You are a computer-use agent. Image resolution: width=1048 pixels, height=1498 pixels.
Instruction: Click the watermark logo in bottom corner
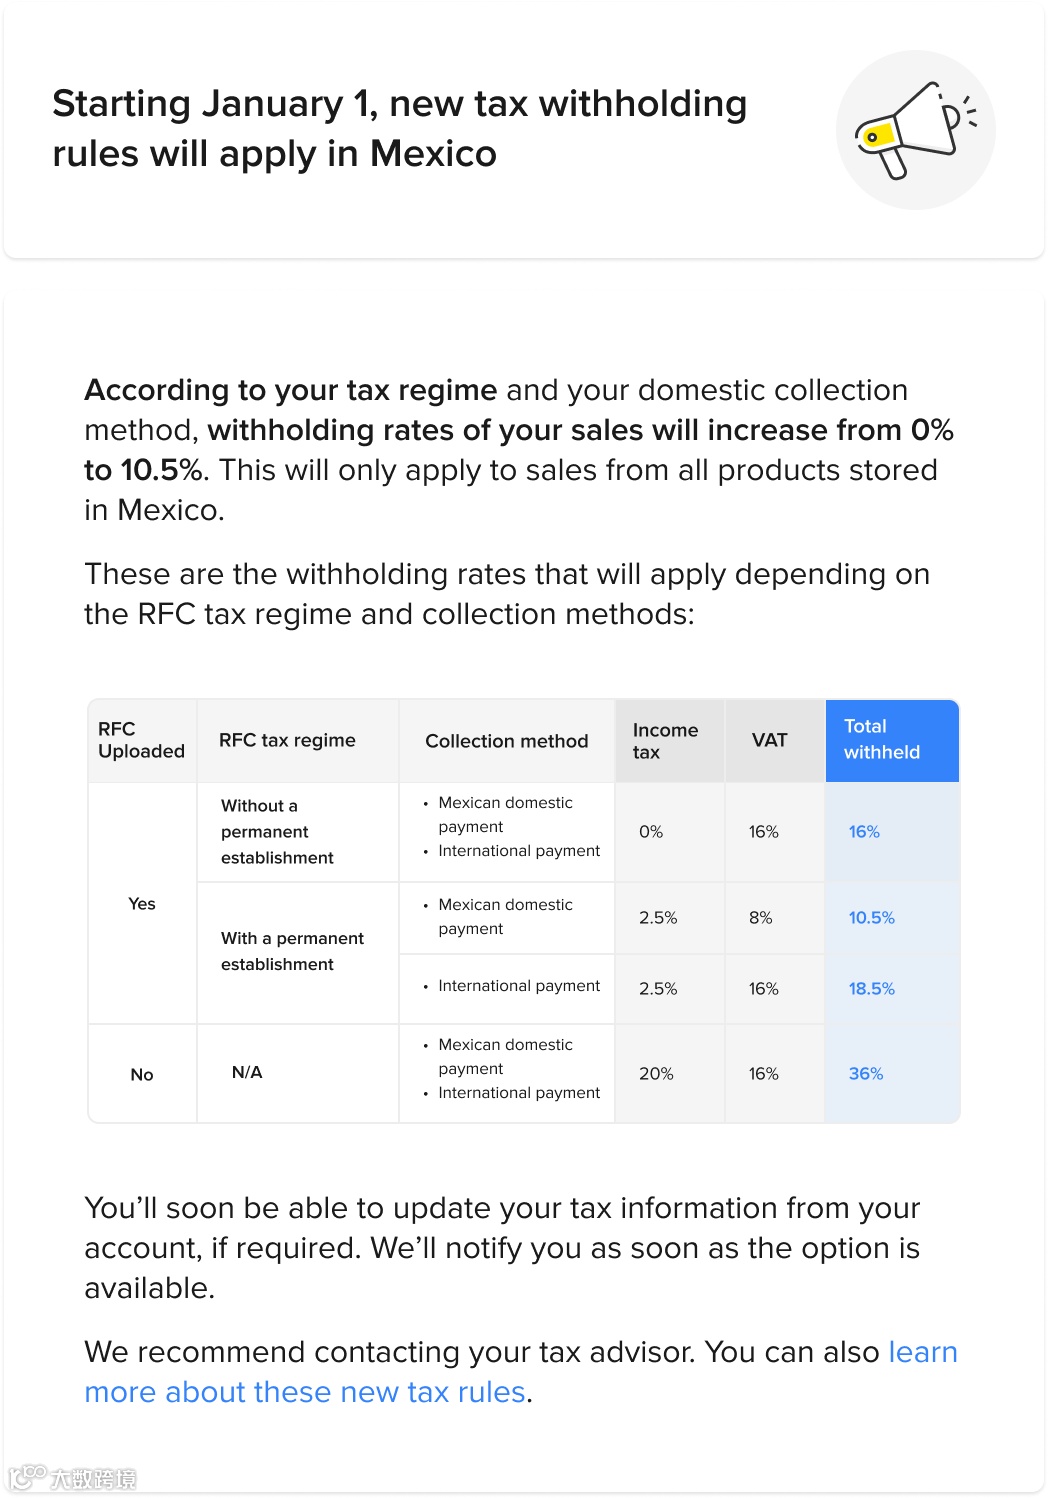point(73,1477)
